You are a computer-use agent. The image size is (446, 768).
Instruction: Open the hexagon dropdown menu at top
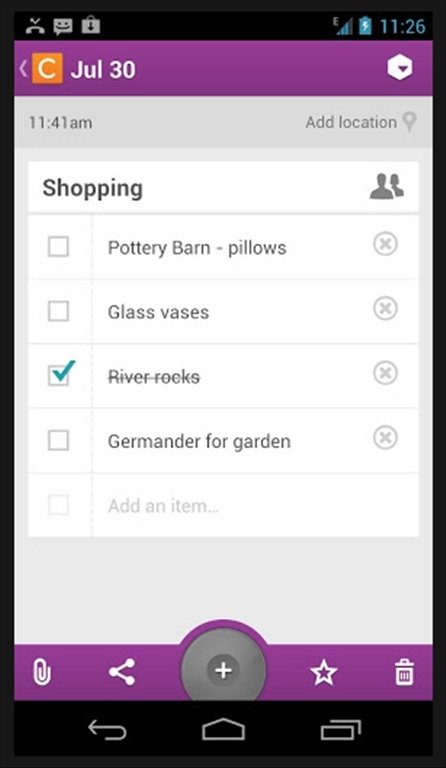point(400,68)
